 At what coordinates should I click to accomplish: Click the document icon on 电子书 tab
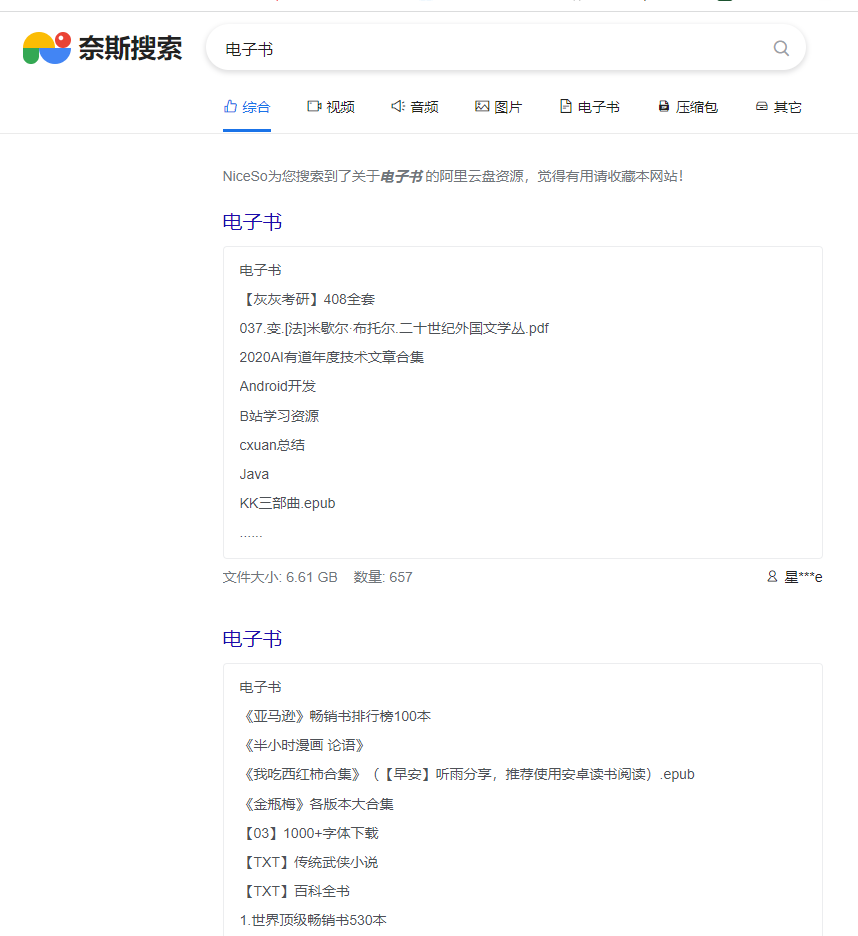[x=564, y=105]
